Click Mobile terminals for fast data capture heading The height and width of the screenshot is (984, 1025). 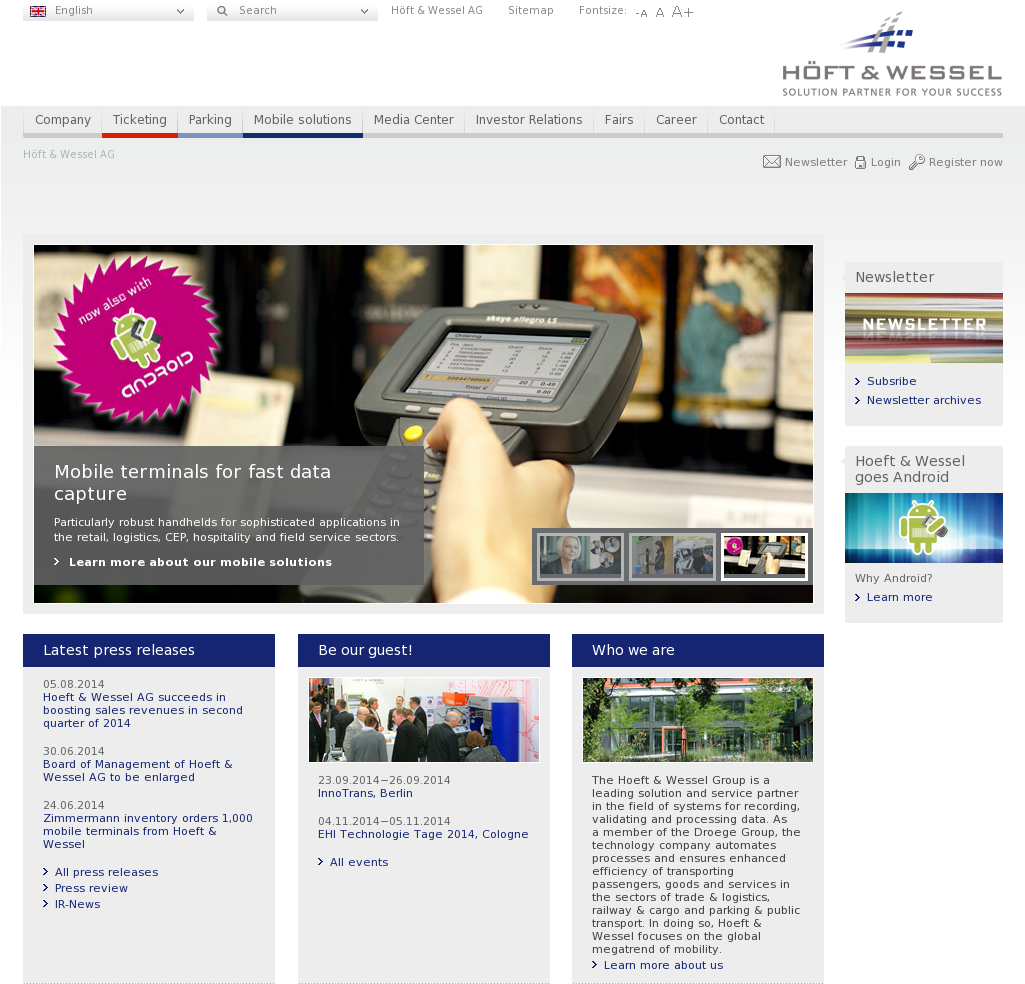click(x=192, y=483)
